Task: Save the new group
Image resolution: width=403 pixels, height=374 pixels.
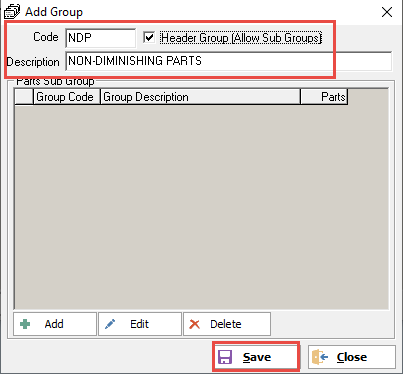Action: point(256,357)
